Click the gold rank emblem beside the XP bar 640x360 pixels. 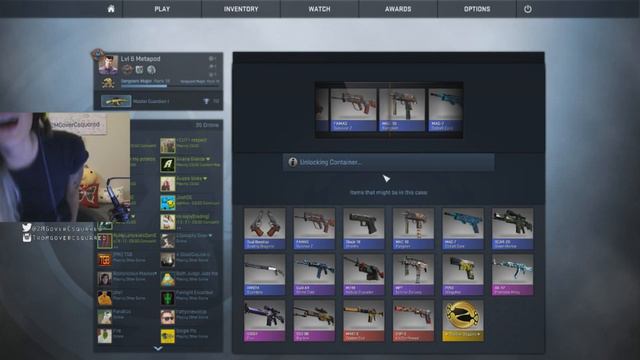coord(108,83)
